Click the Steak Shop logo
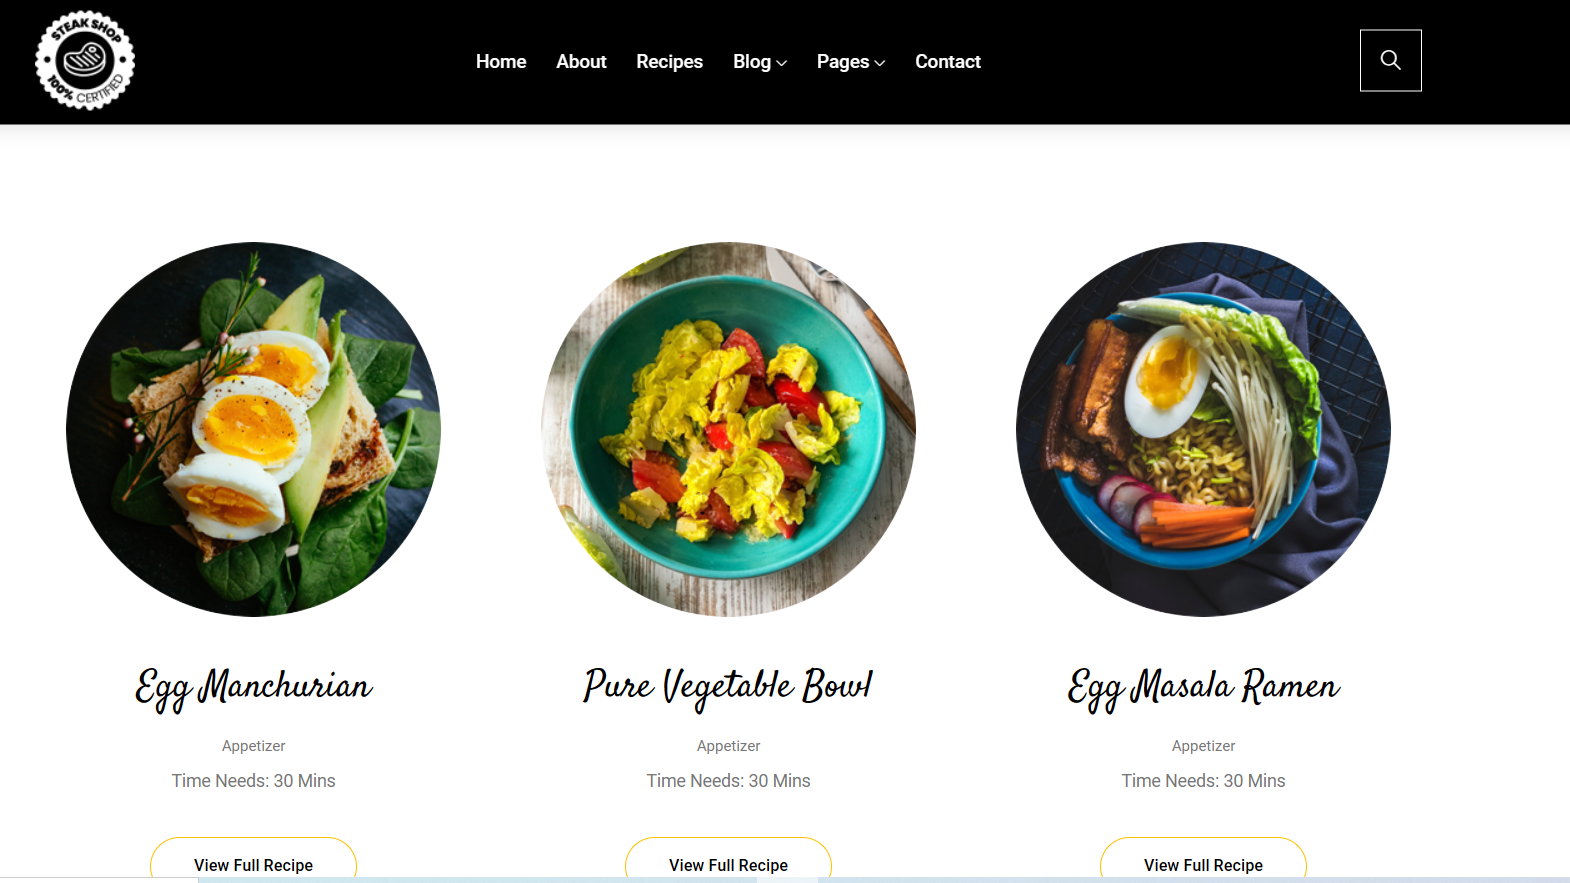Viewport: 1570px width, 883px height. [85, 61]
